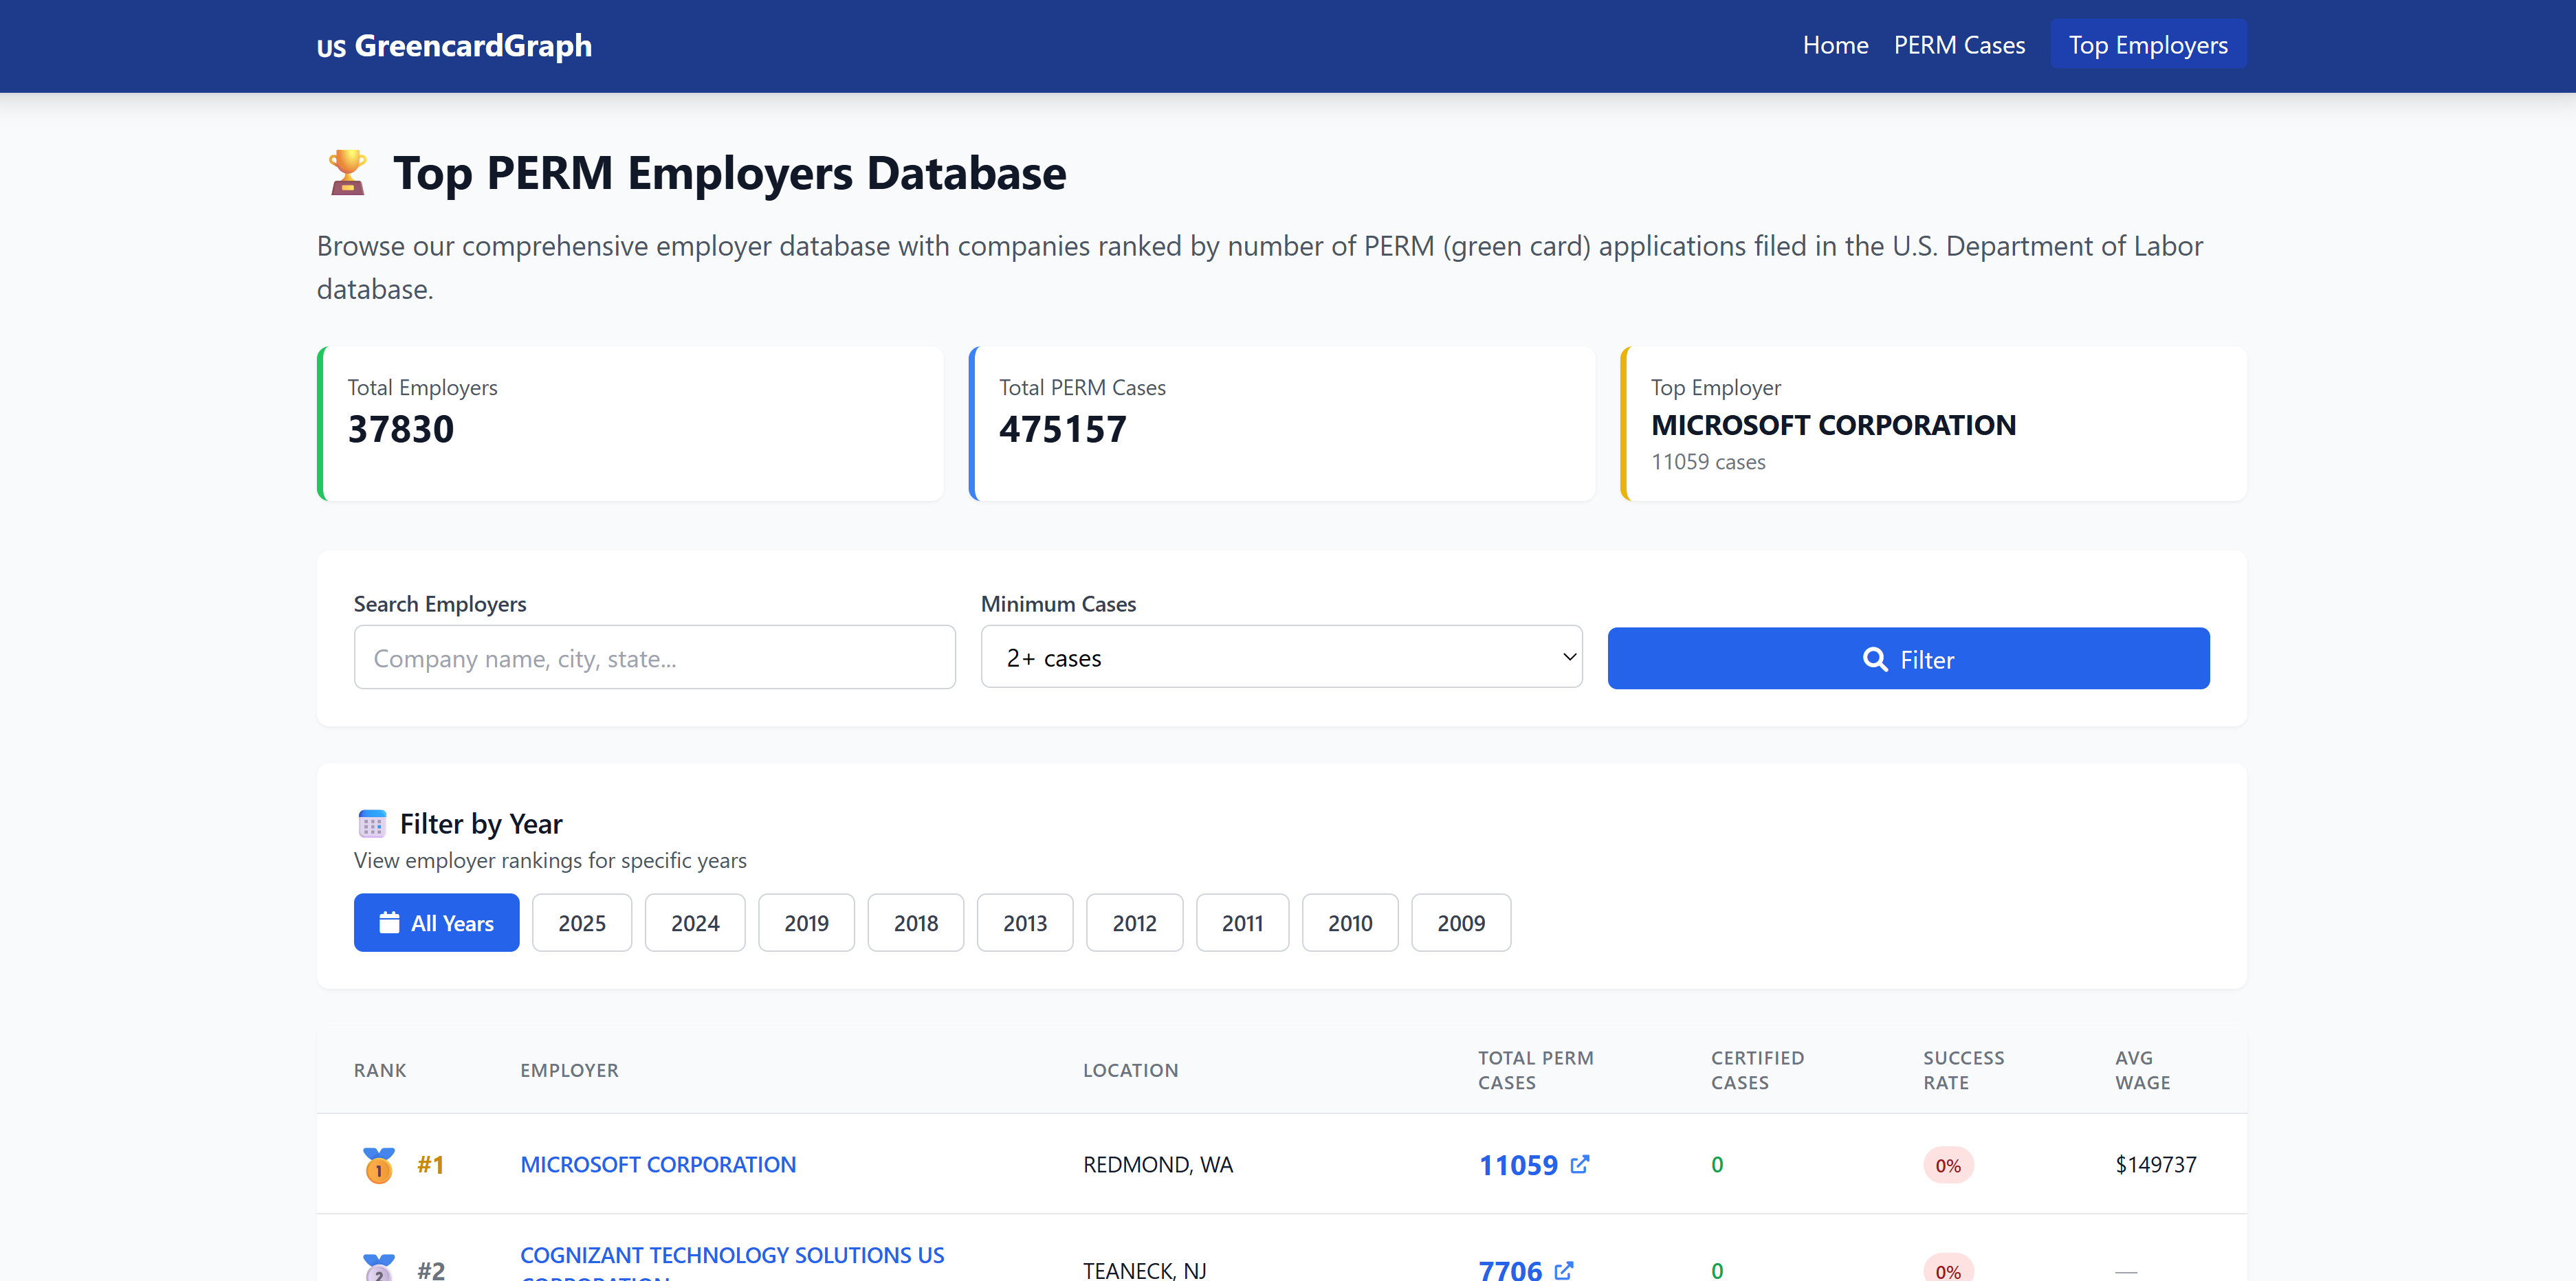
Task: Open MICROSOFT CORPORATION employer link
Action: [x=658, y=1165]
